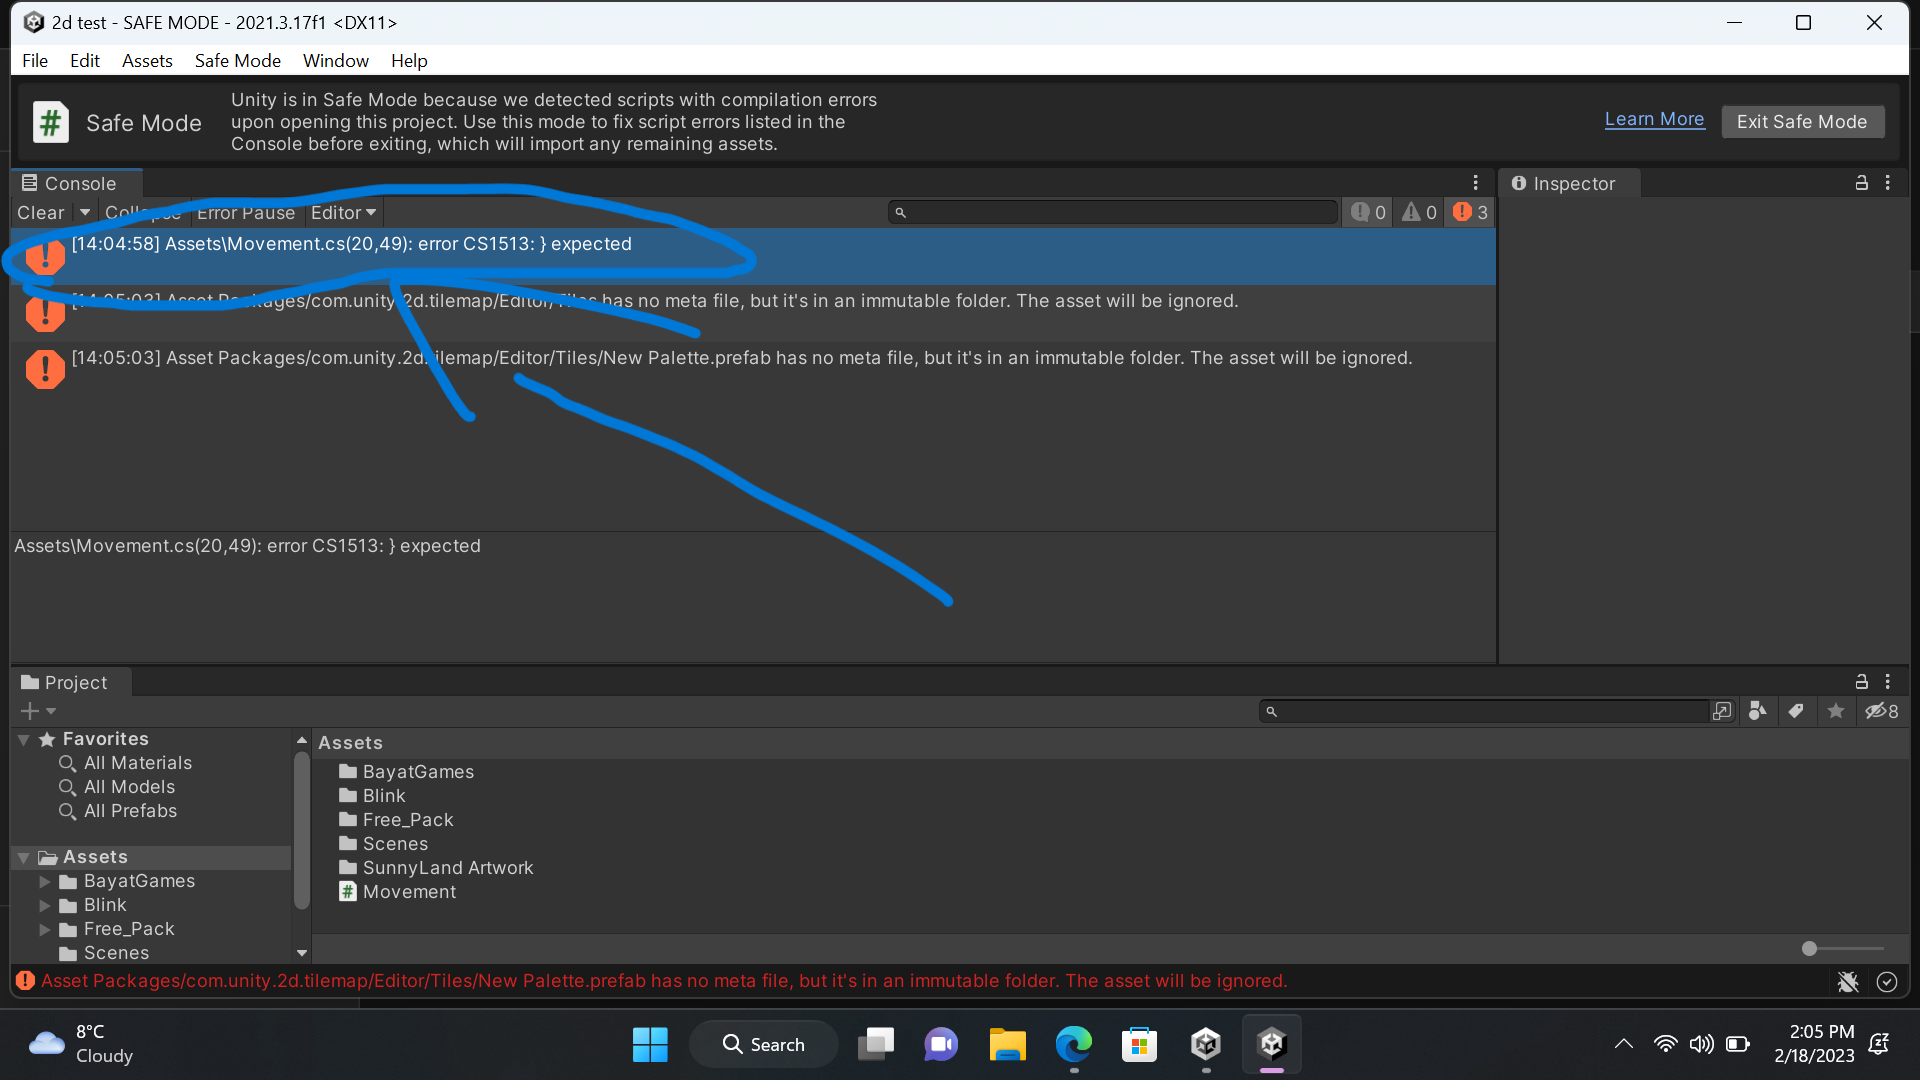Click the favorites star search icon
The image size is (1920, 1080).
coord(1836,711)
